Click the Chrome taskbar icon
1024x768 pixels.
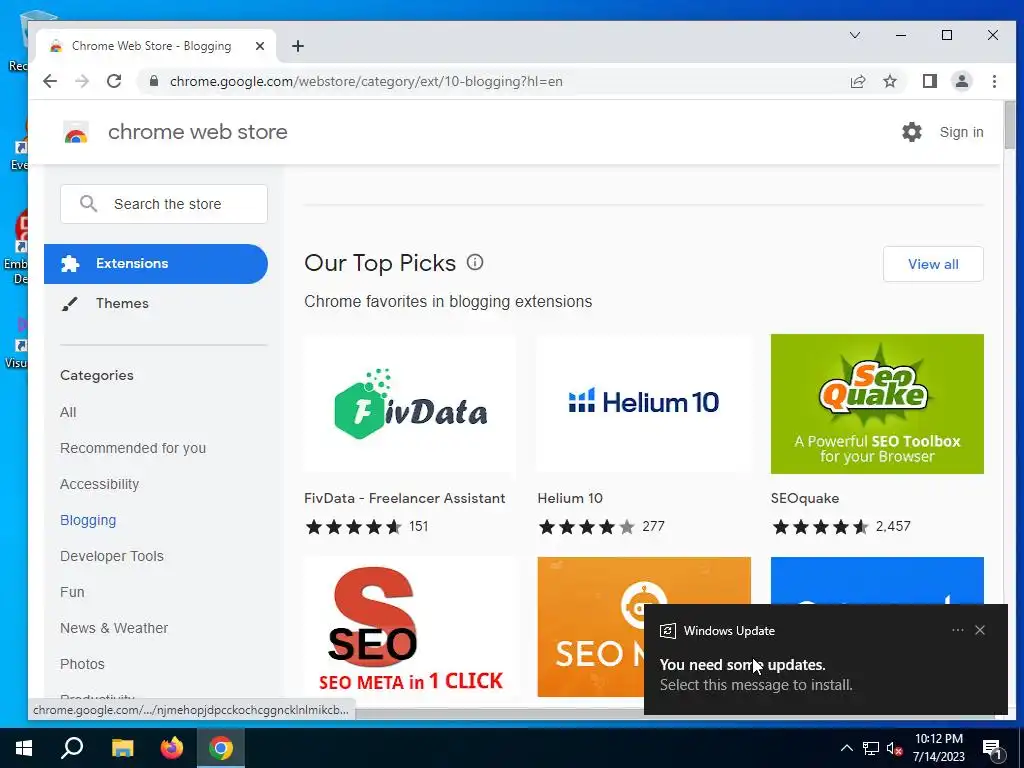[221, 748]
